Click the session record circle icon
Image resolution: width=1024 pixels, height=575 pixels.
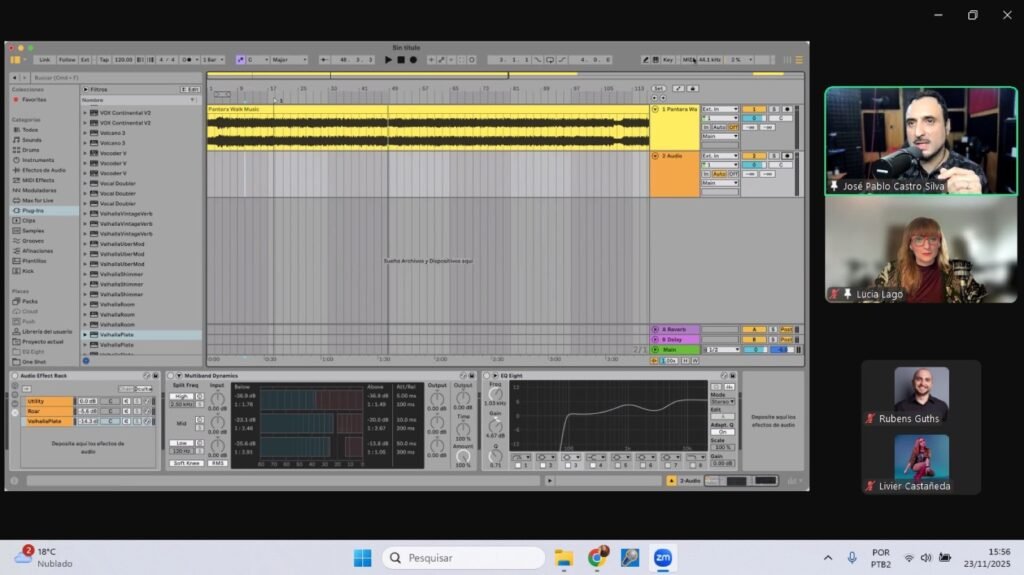pyautogui.click(x=472, y=59)
